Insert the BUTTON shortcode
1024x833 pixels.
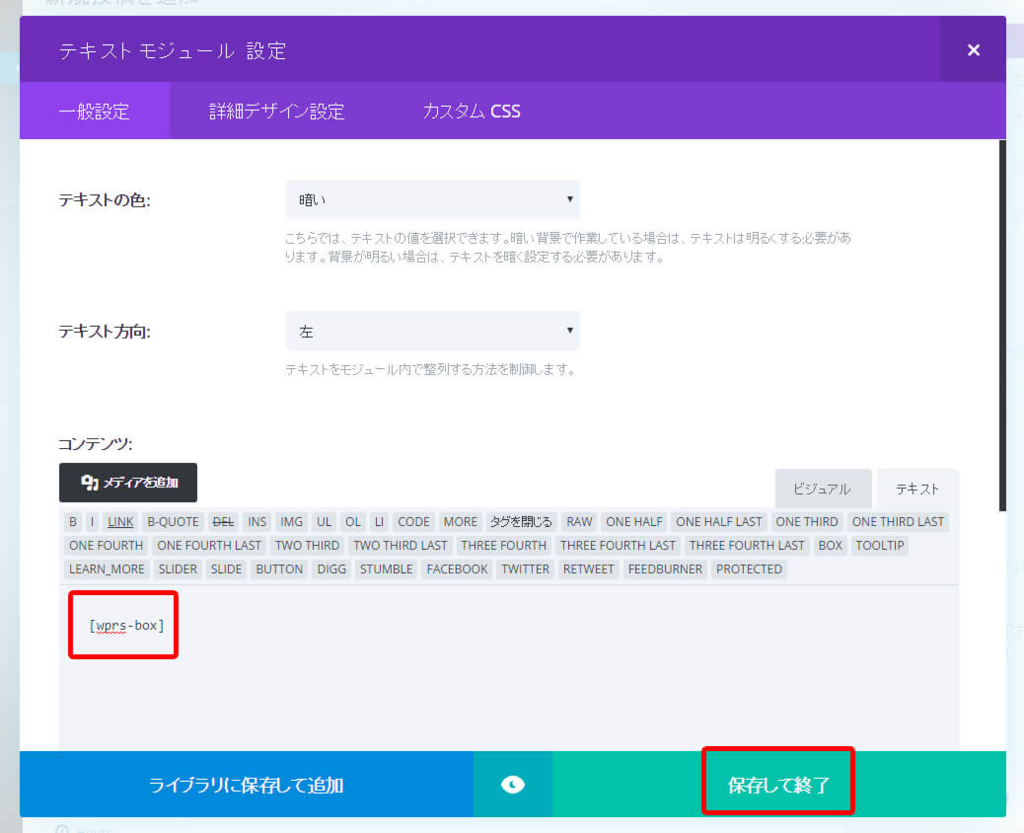[x=280, y=569]
